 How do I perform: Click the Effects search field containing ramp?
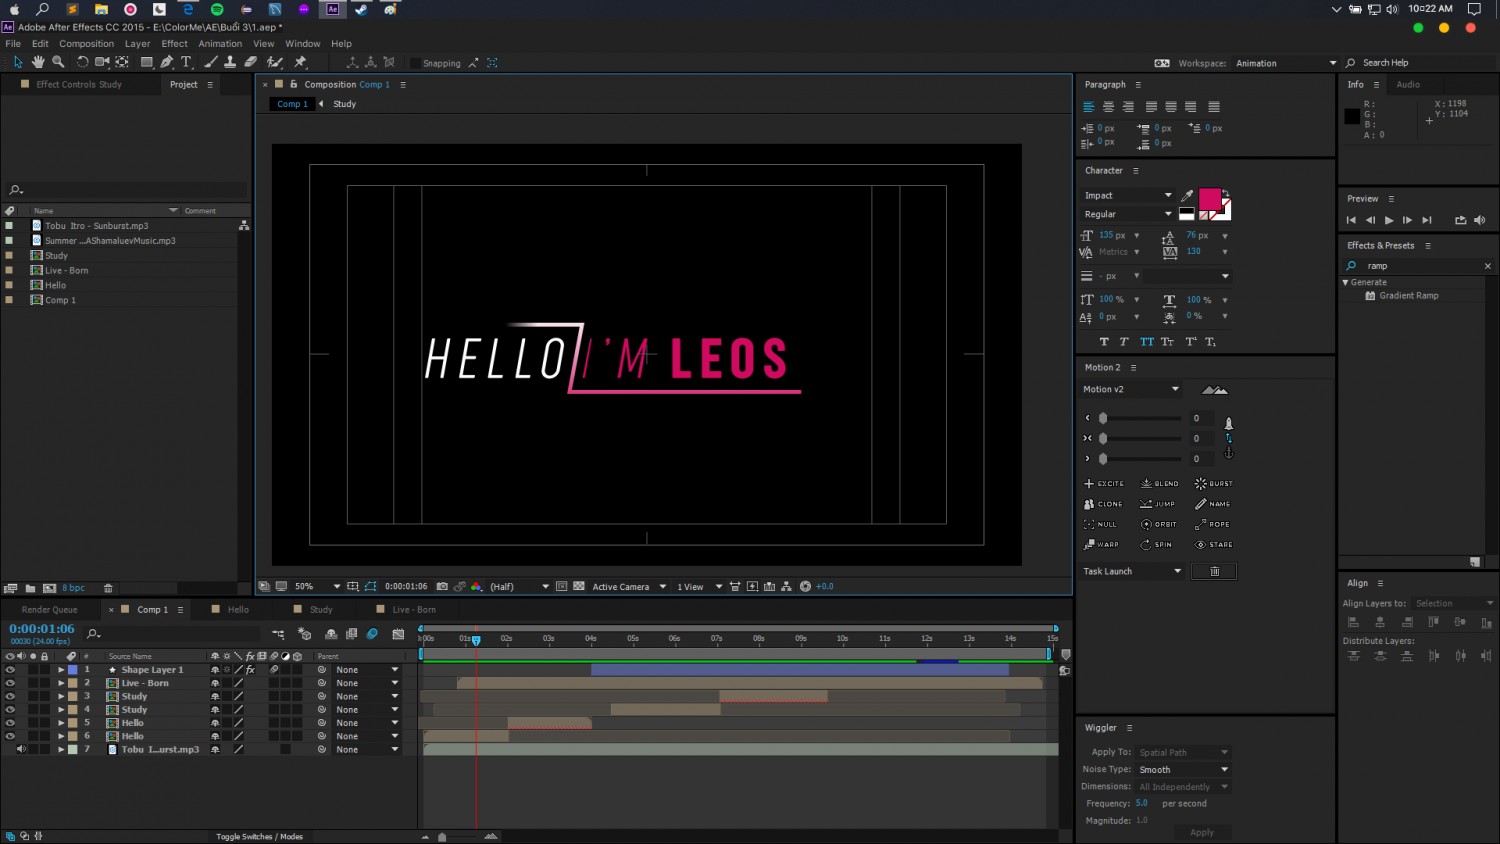tap(1418, 266)
